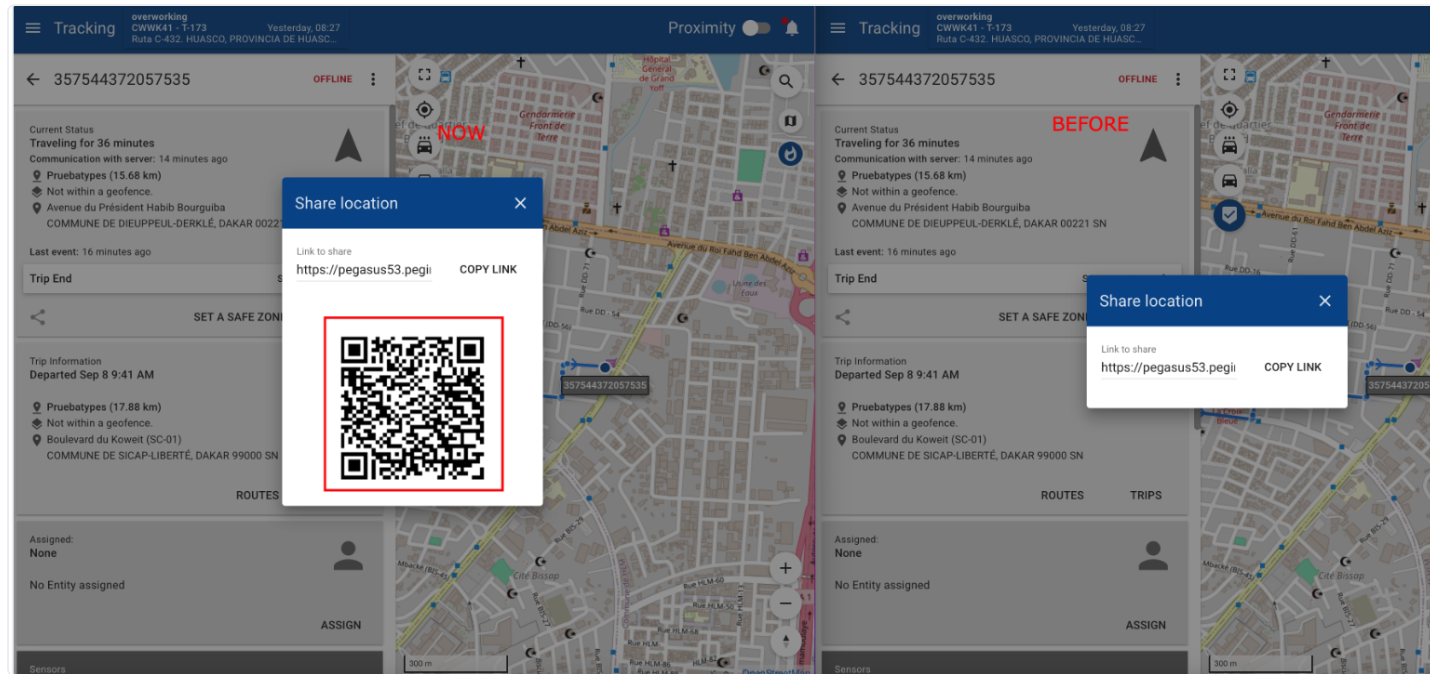Open the notifications bell
1430x674 pixels.
point(791,28)
